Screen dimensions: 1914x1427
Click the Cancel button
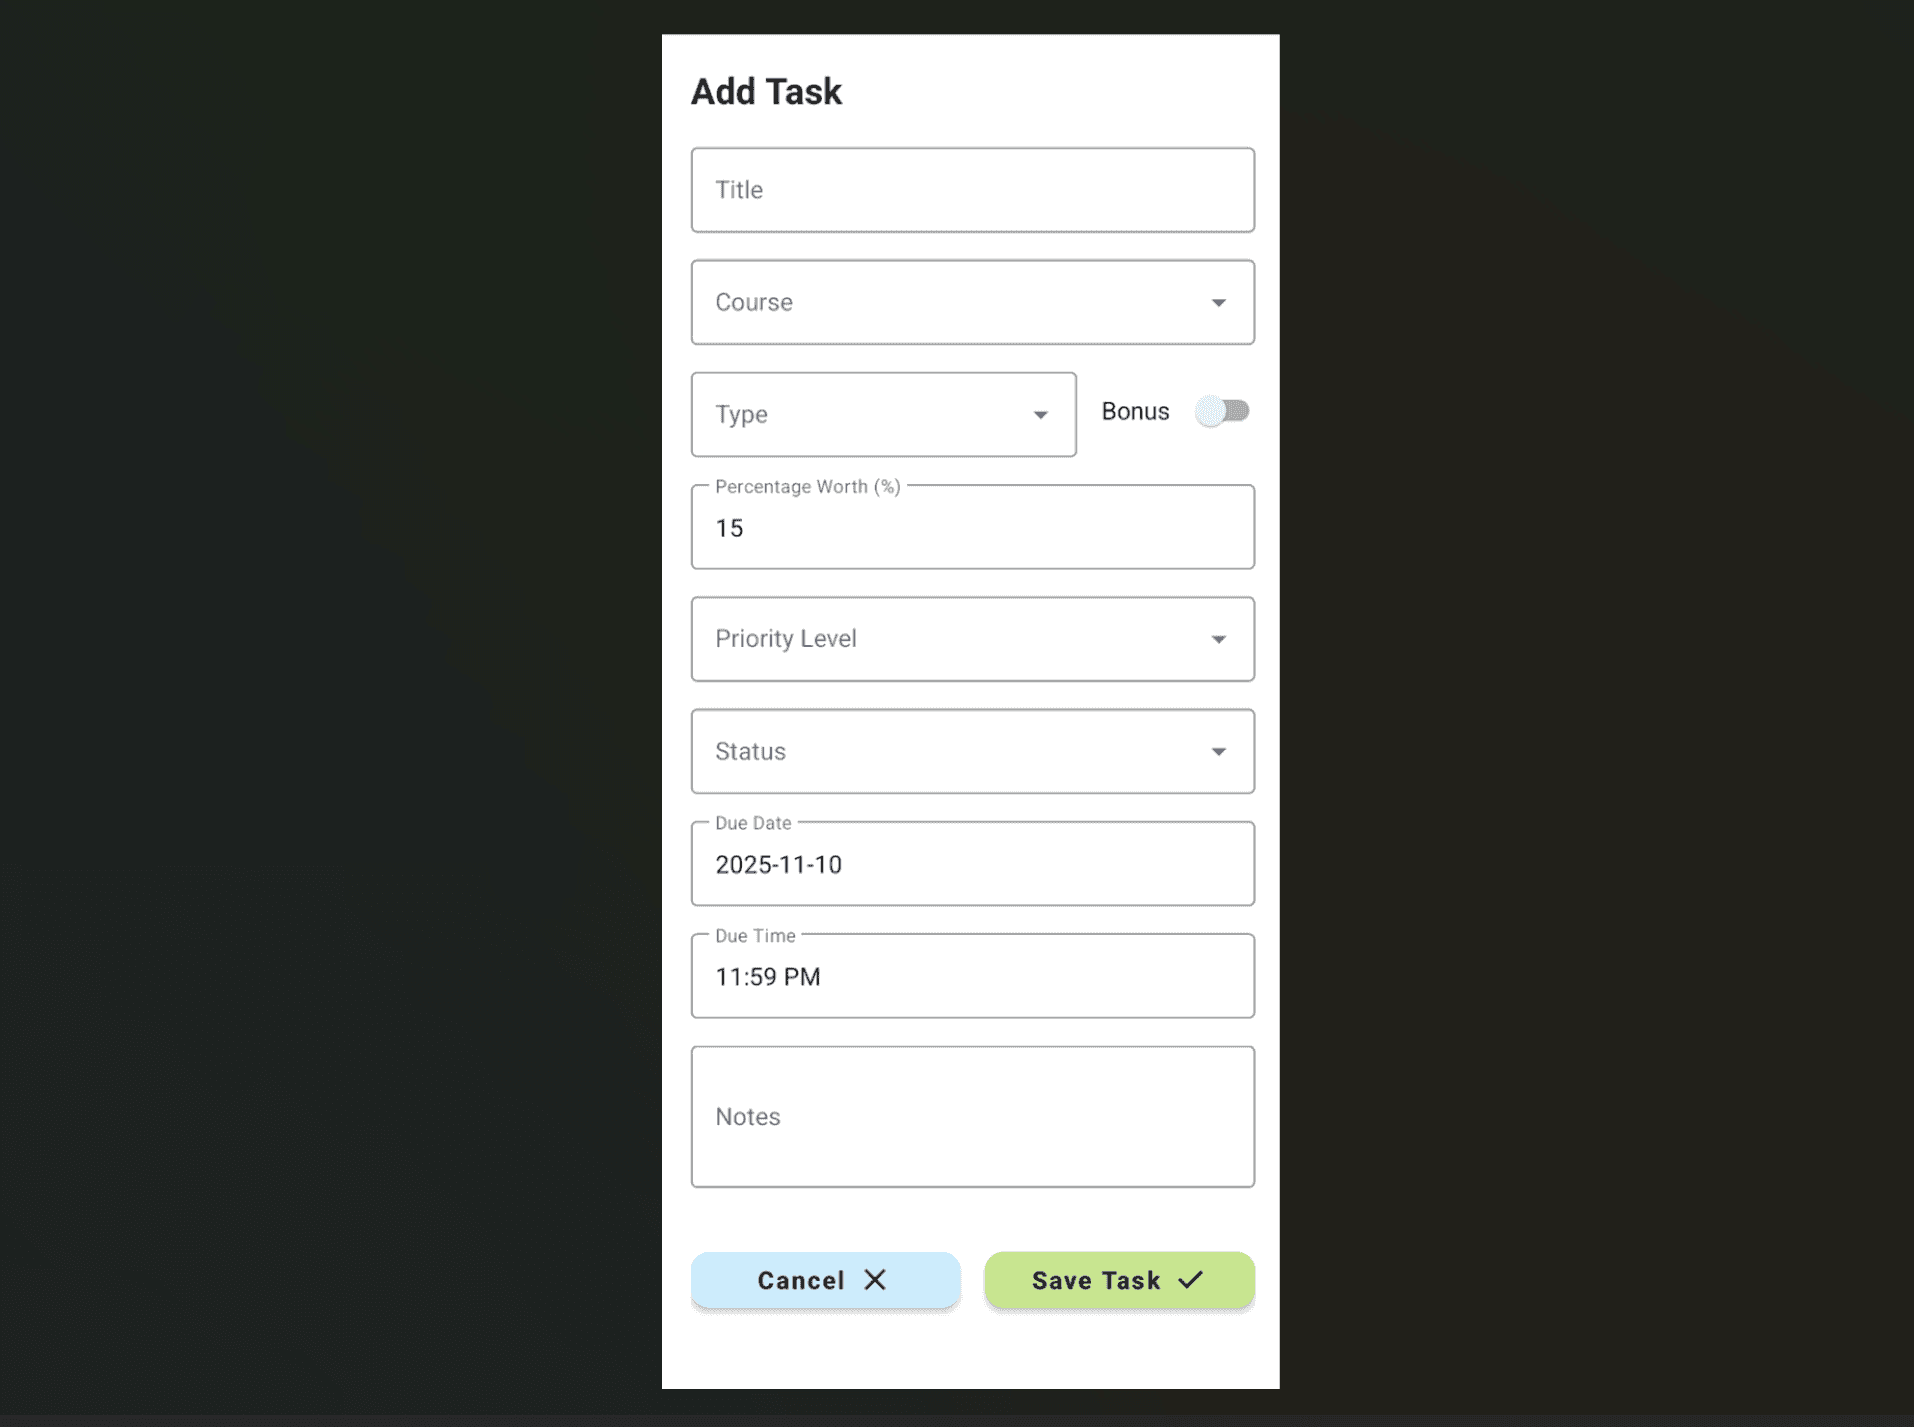(824, 1280)
